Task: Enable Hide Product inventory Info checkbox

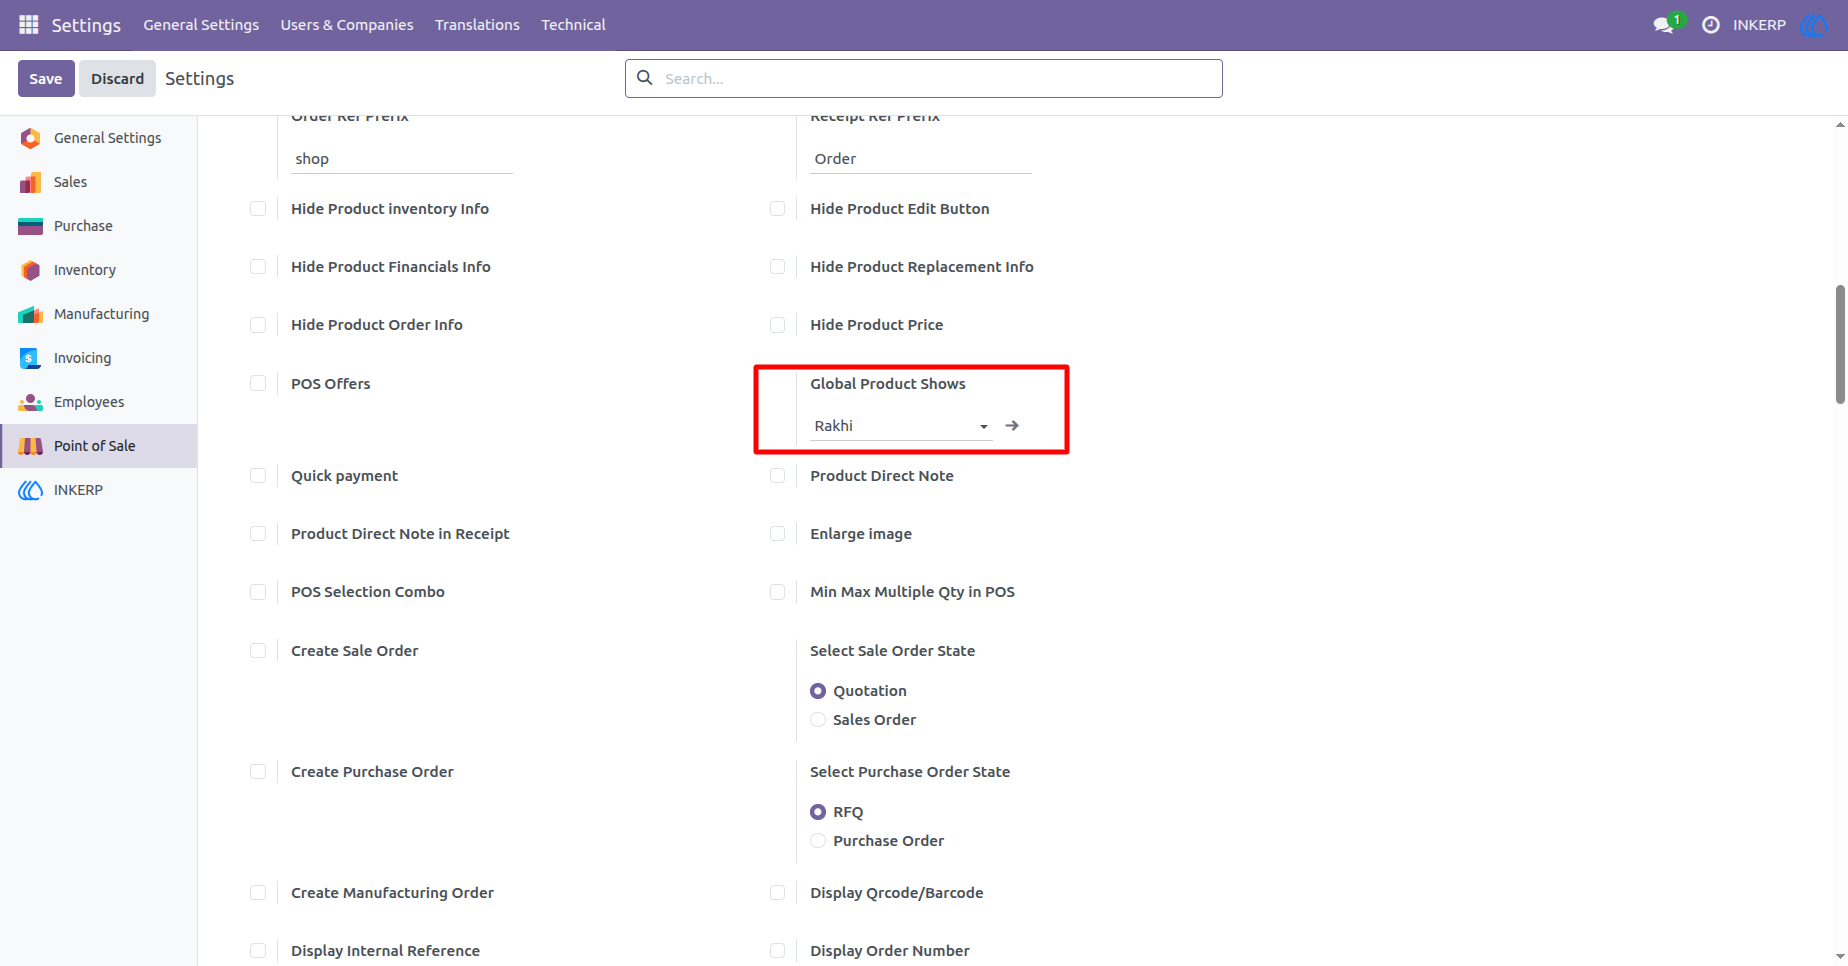Action: point(258,209)
